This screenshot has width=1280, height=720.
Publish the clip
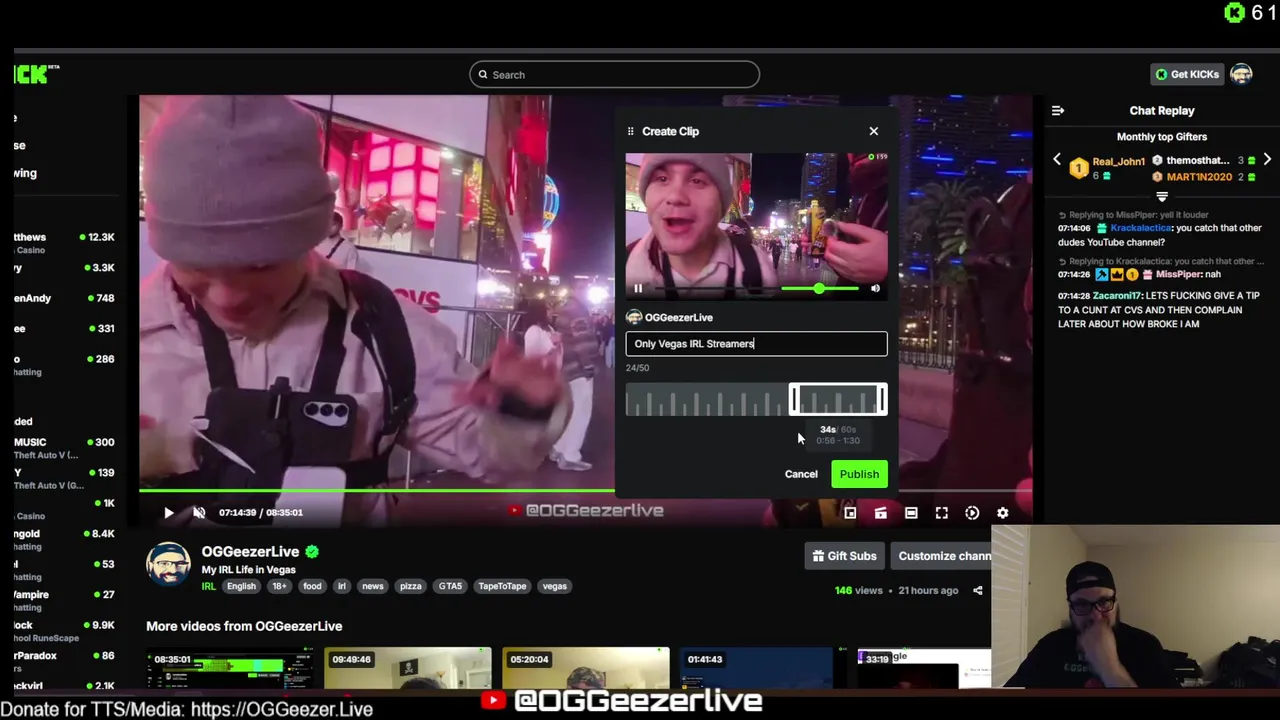pos(859,474)
